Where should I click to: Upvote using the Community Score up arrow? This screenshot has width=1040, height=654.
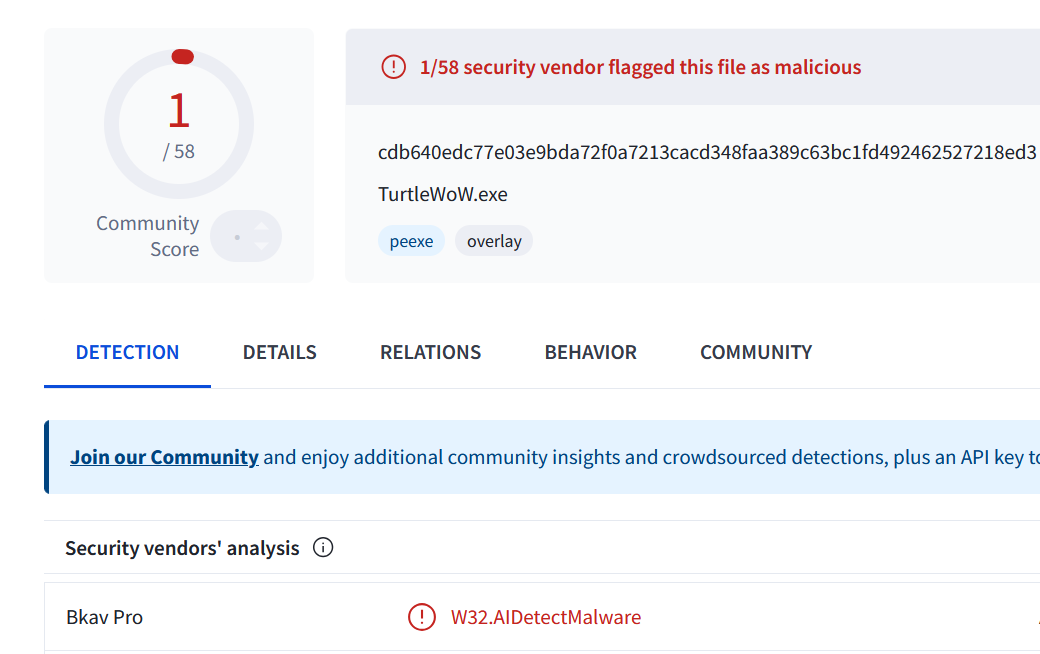pos(261,227)
